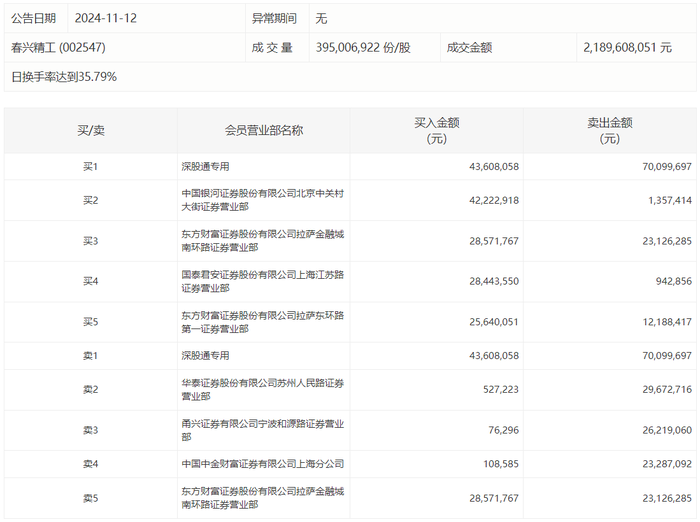Select 买1 sell amount 70,099,697
The image size is (700, 522).
click(667, 167)
